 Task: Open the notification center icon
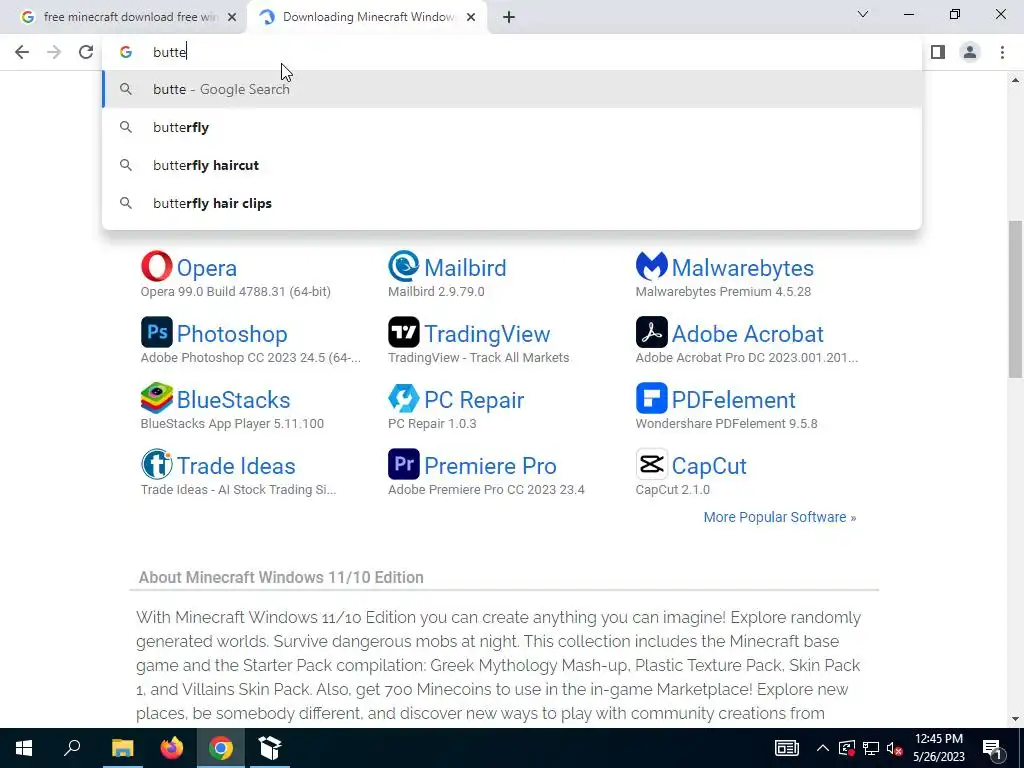click(x=992, y=748)
